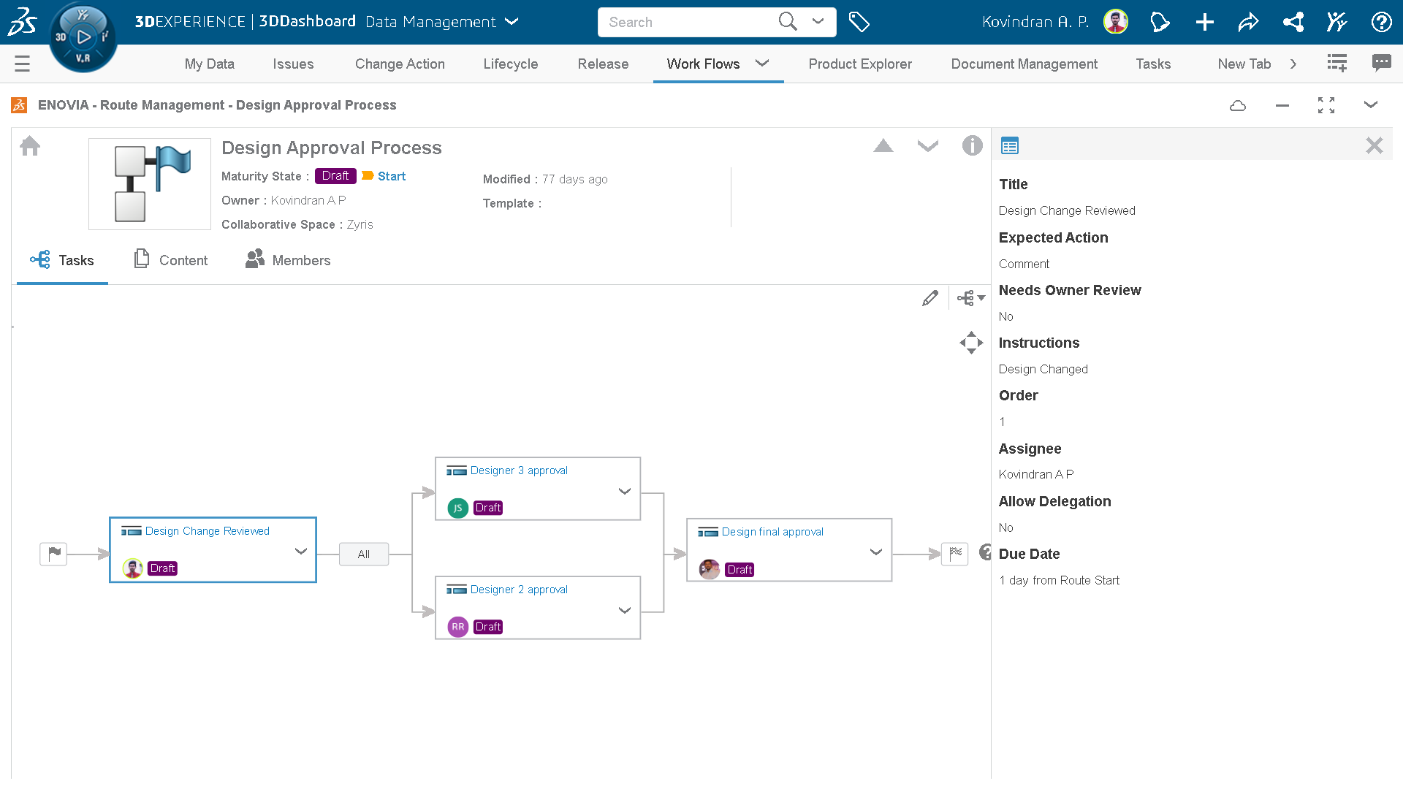Click the Search input field
Screen dimensions: 1403x789
tap(690, 22)
